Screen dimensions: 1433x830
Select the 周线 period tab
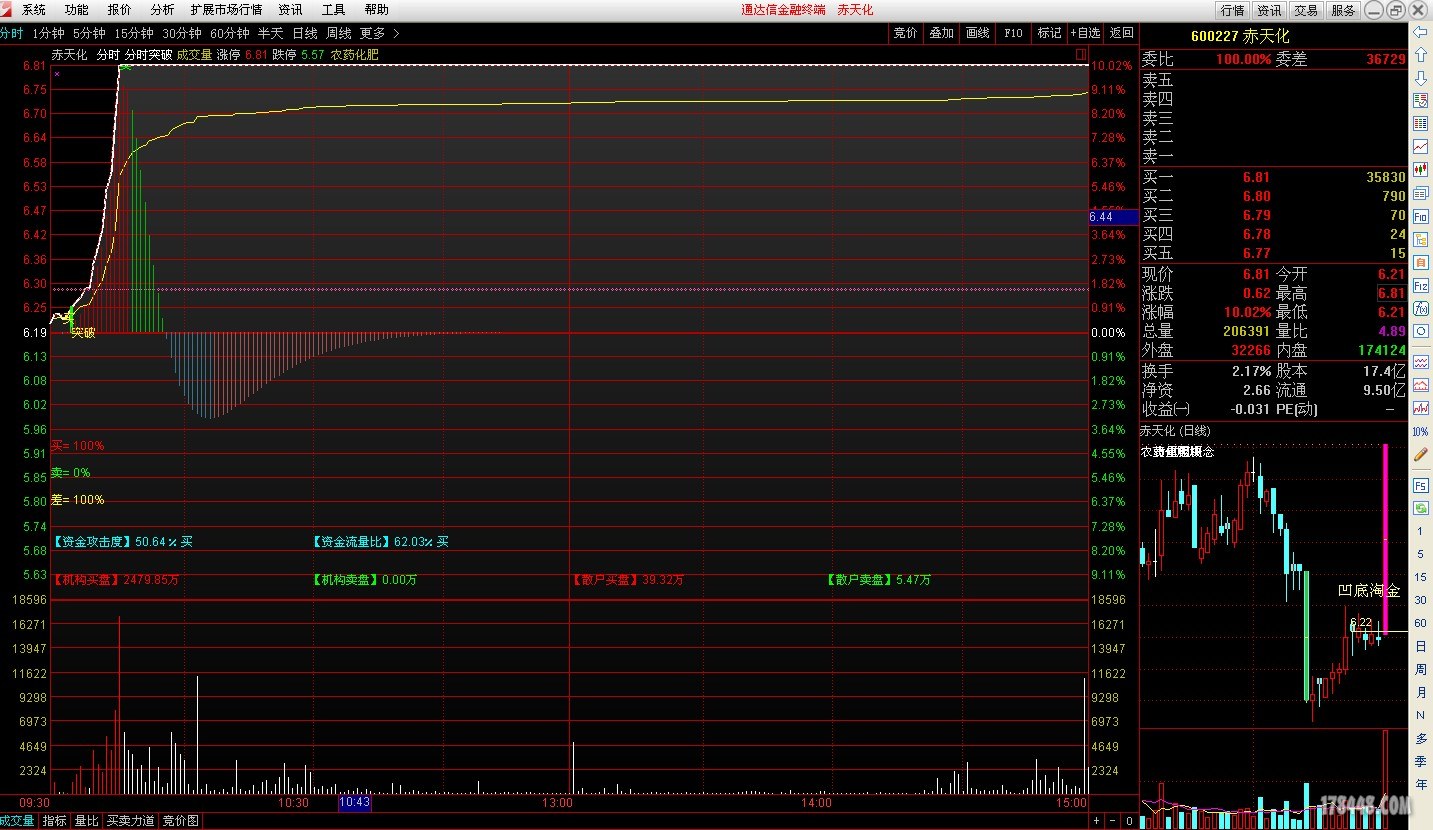339,33
